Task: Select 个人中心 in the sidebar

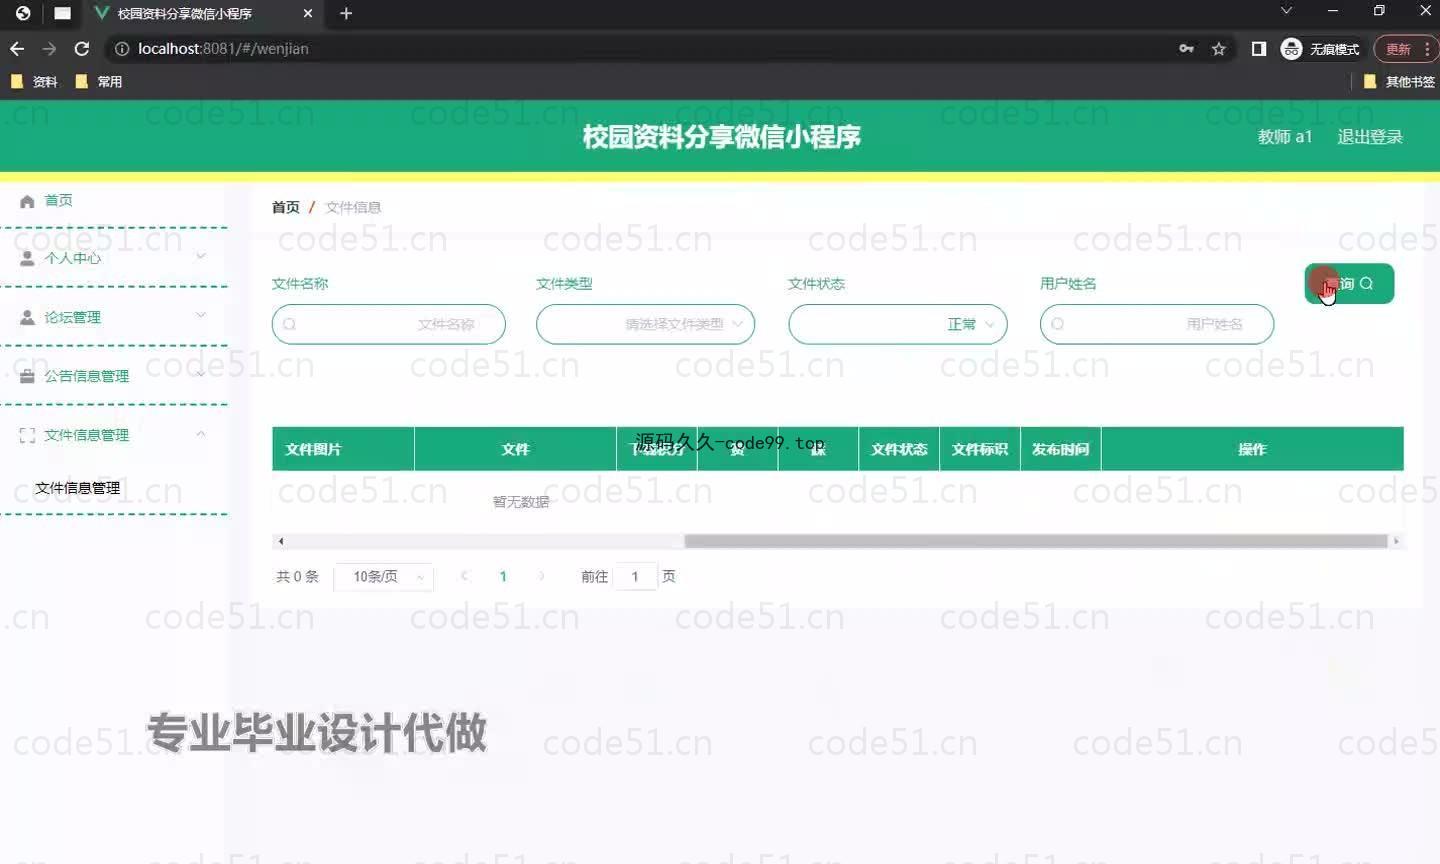Action: pos(72,258)
